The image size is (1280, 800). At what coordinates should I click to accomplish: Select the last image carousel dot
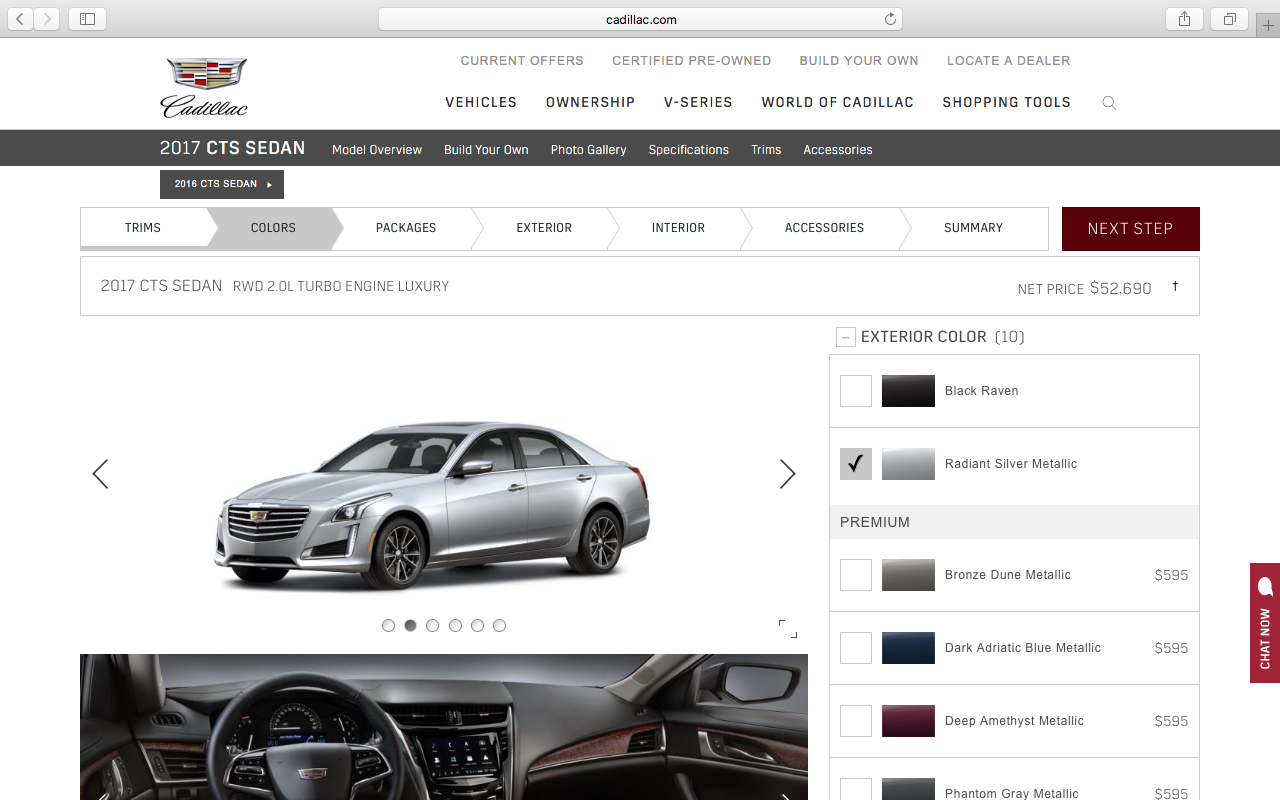click(x=499, y=626)
